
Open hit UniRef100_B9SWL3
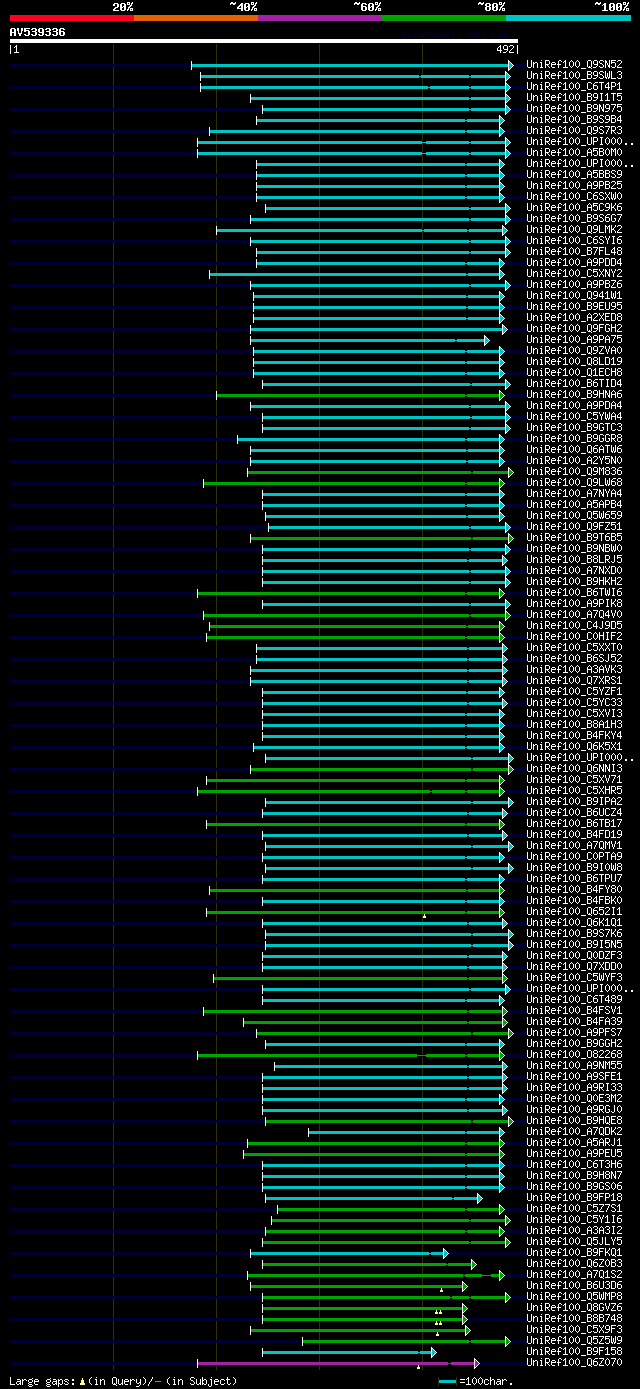click(x=574, y=75)
